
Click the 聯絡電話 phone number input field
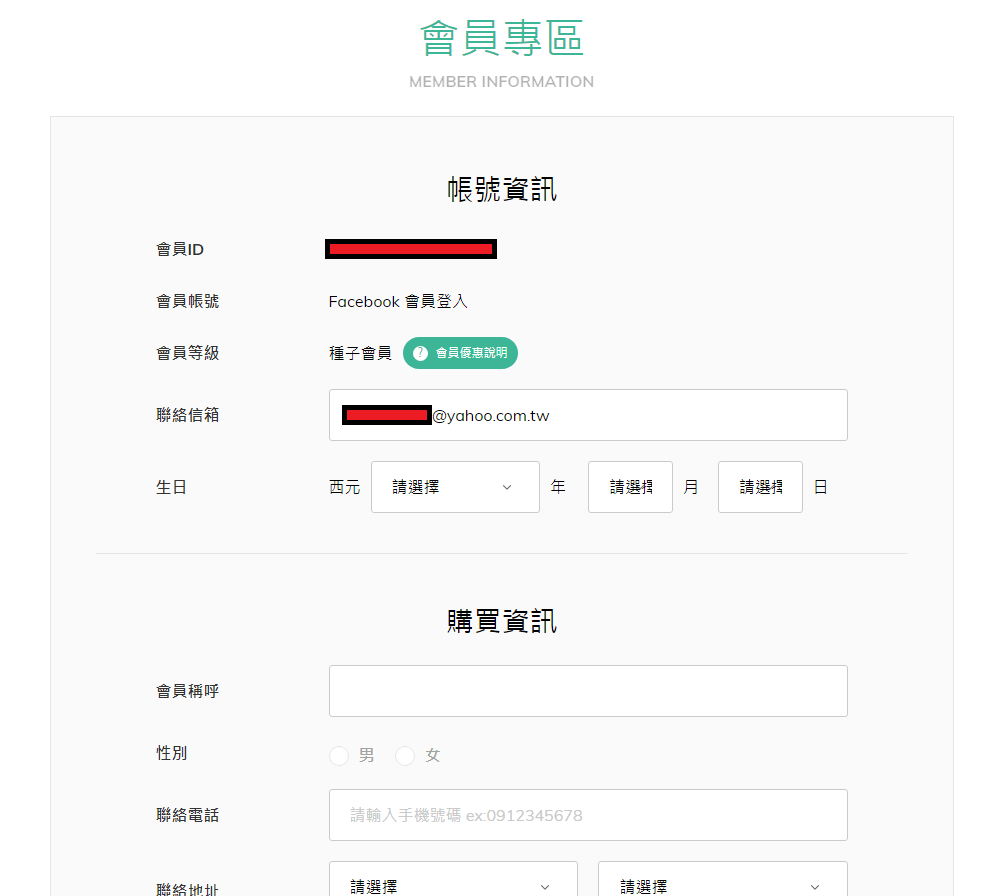pos(588,815)
